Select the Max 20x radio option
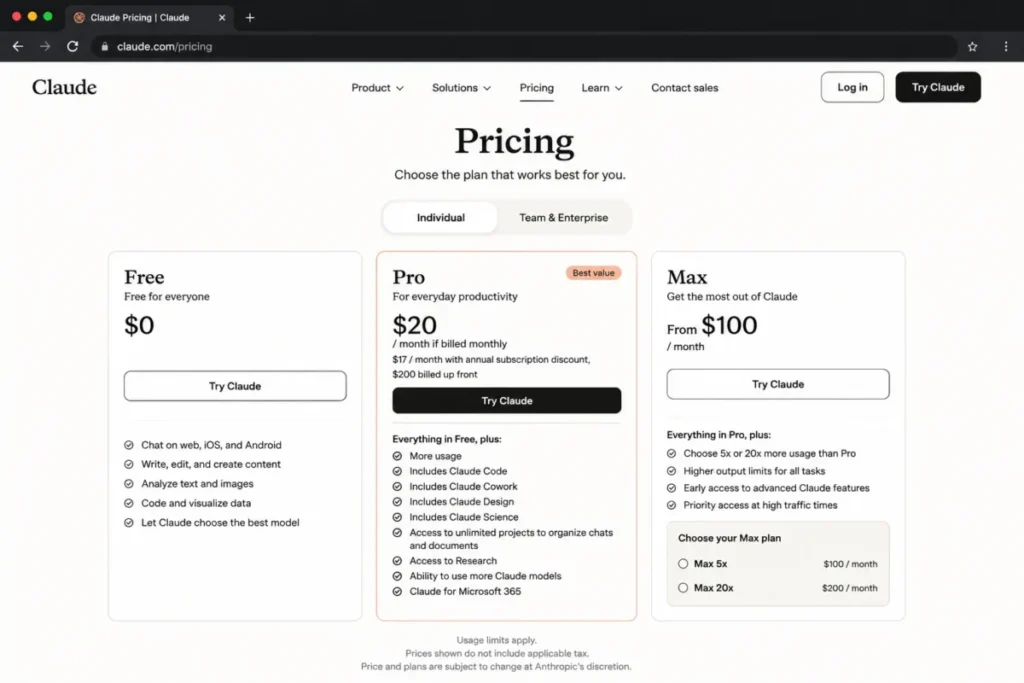 point(683,588)
